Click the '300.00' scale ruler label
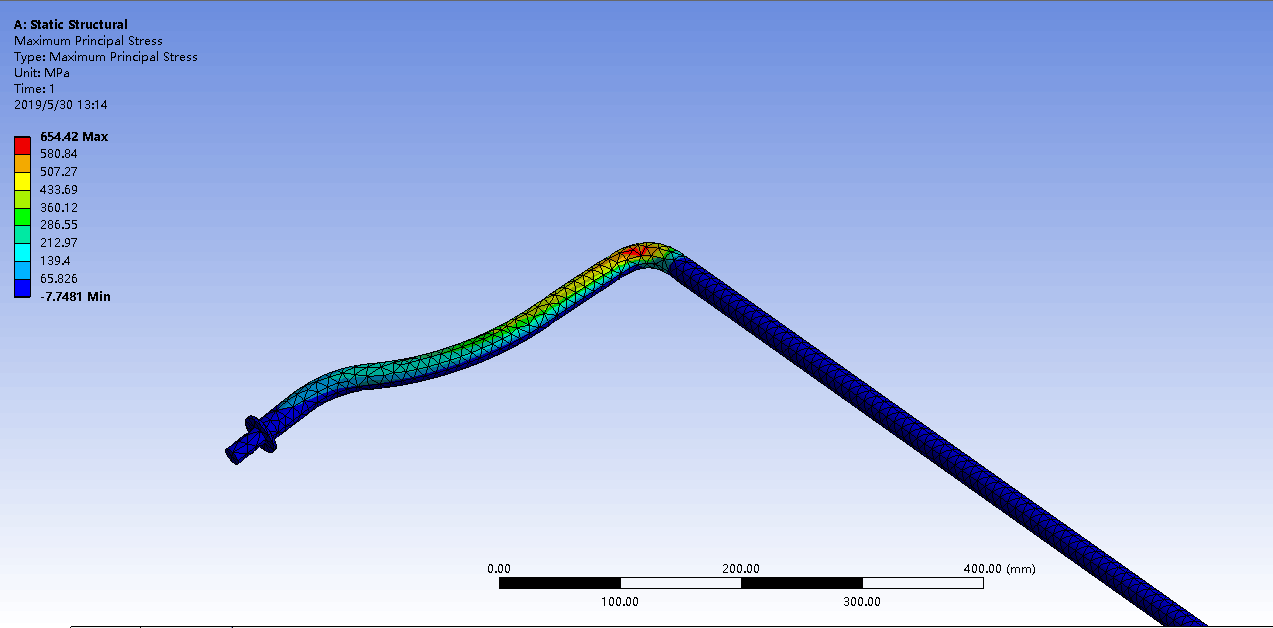Screen dimensions: 1273x628 [862, 601]
